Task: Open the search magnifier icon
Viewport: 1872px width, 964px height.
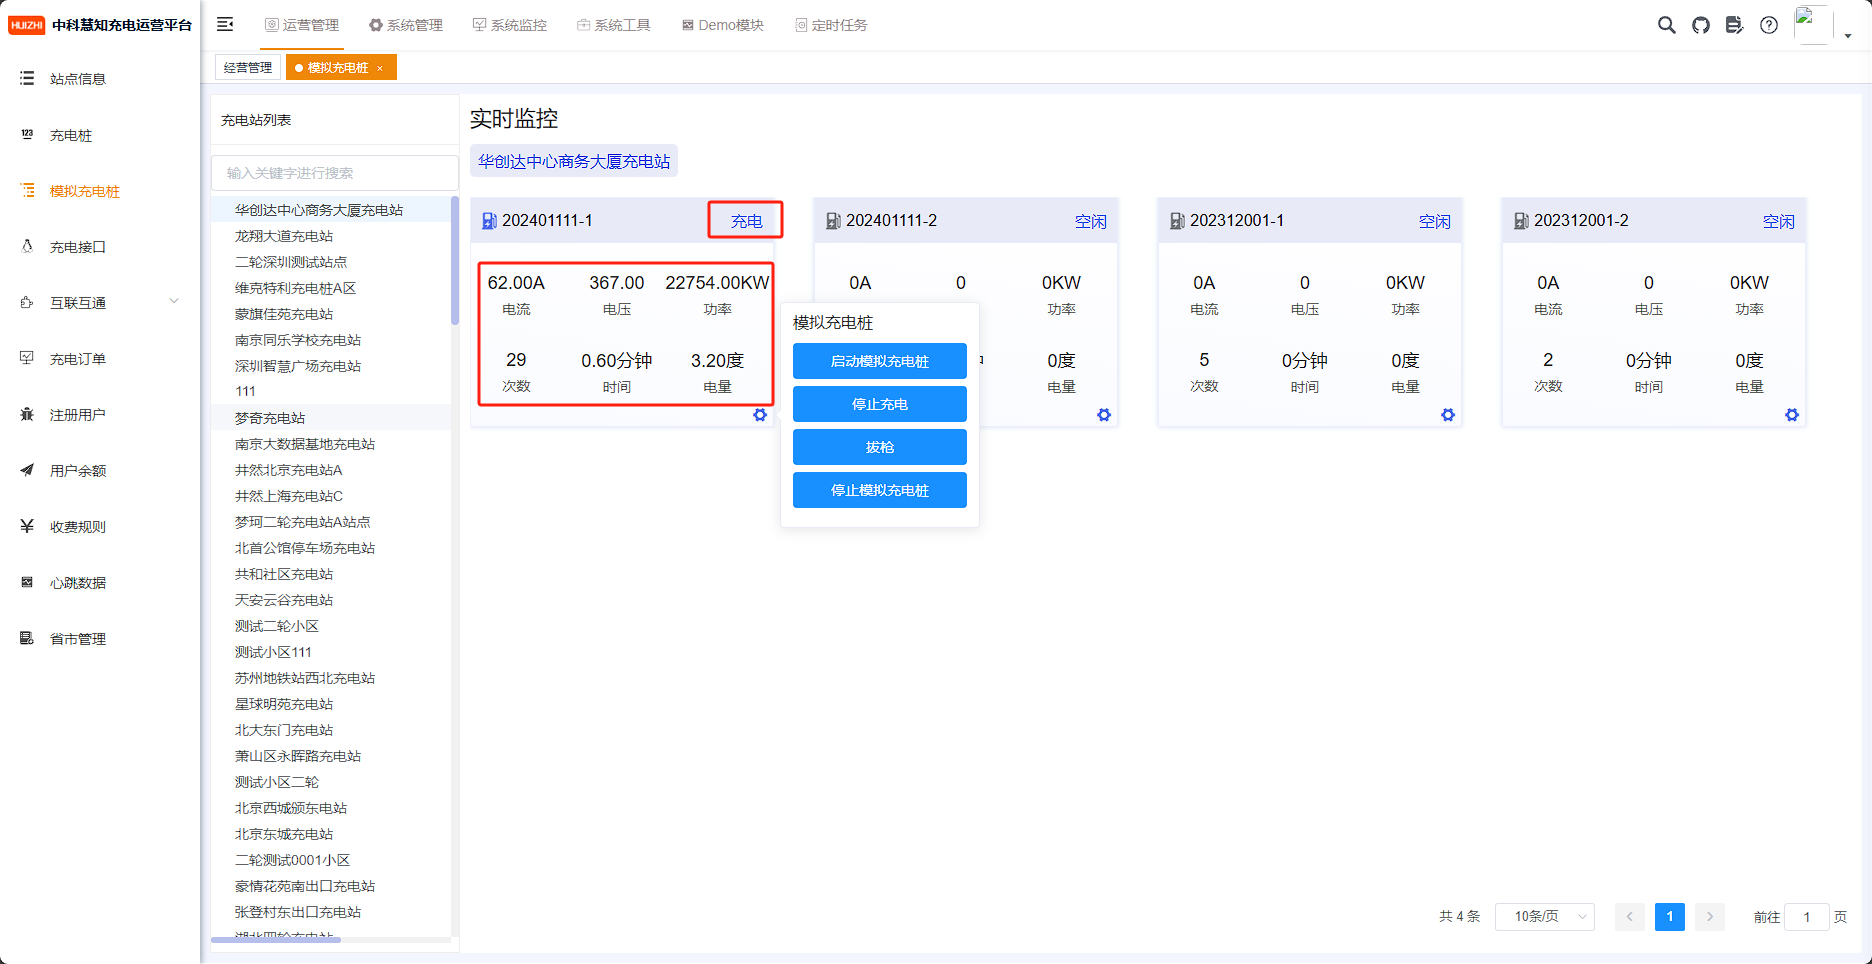Action: pyautogui.click(x=1666, y=25)
